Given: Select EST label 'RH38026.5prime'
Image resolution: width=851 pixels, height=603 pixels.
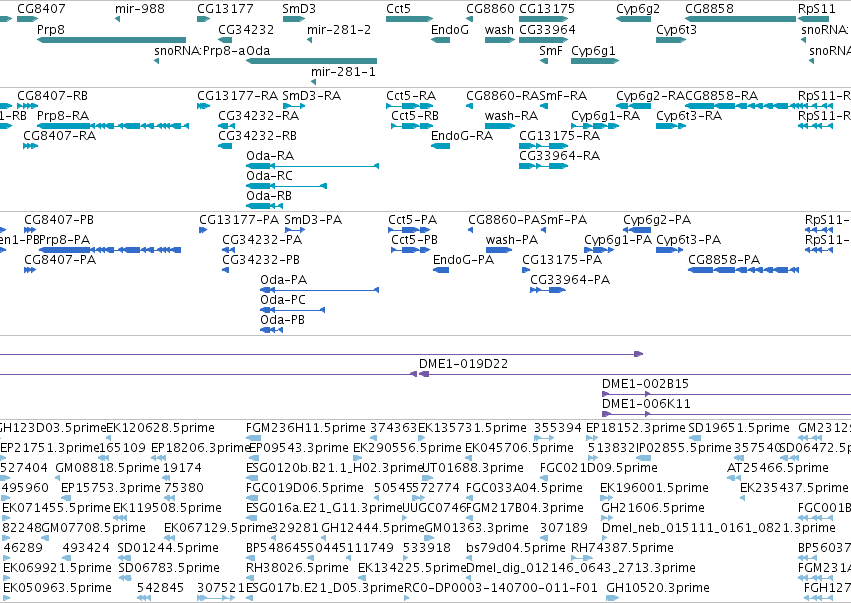Looking at the screenshot, I should click(x=297, y=568).
